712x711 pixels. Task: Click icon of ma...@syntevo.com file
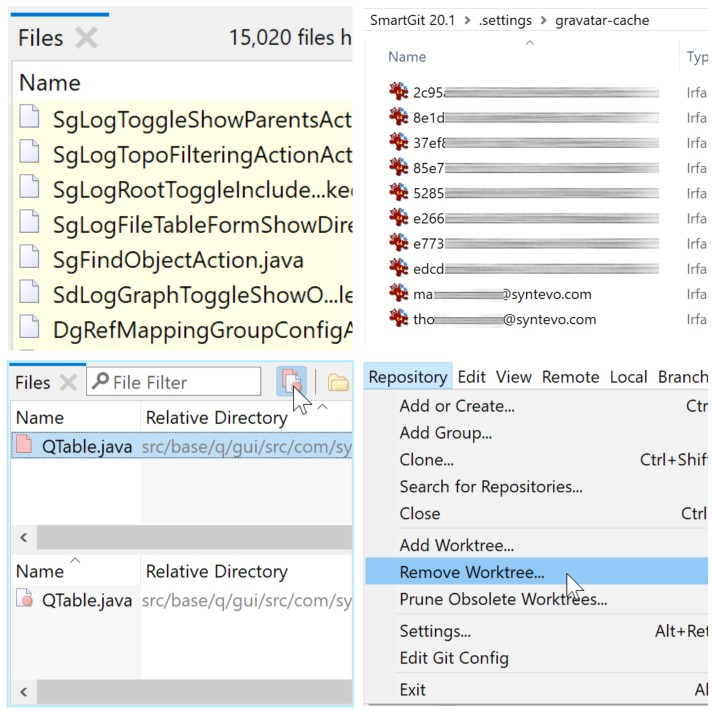coord(399,293)
